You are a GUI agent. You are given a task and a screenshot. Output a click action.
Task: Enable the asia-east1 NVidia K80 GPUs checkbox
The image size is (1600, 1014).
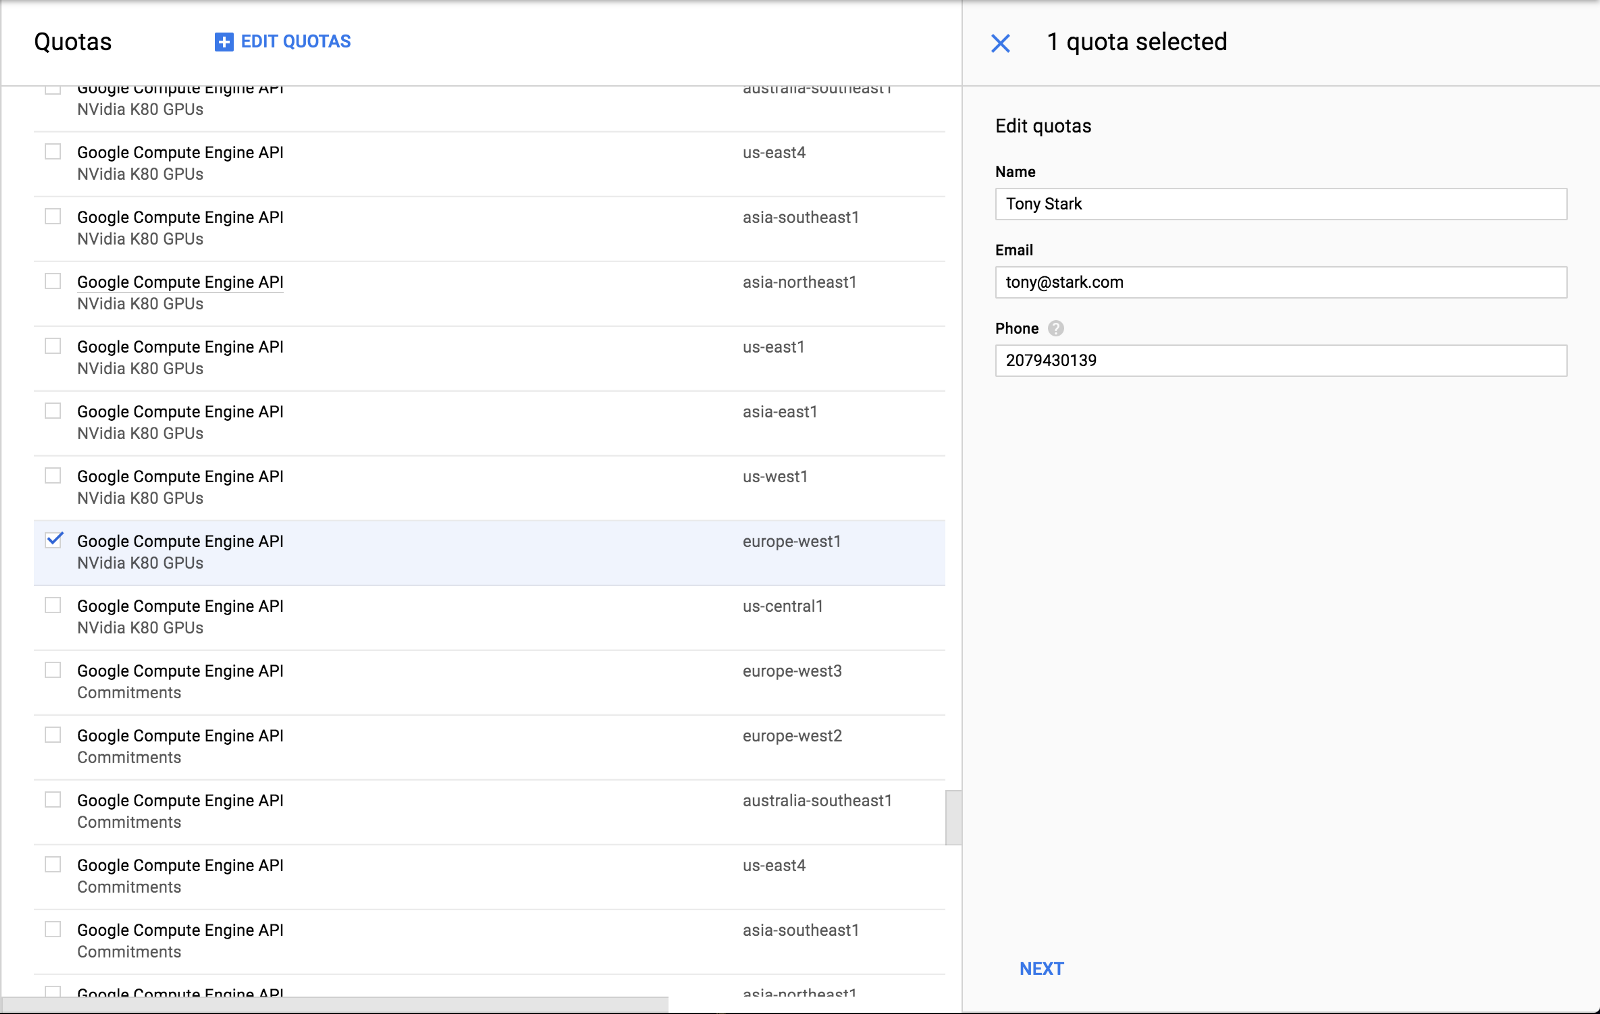[54, 411]
